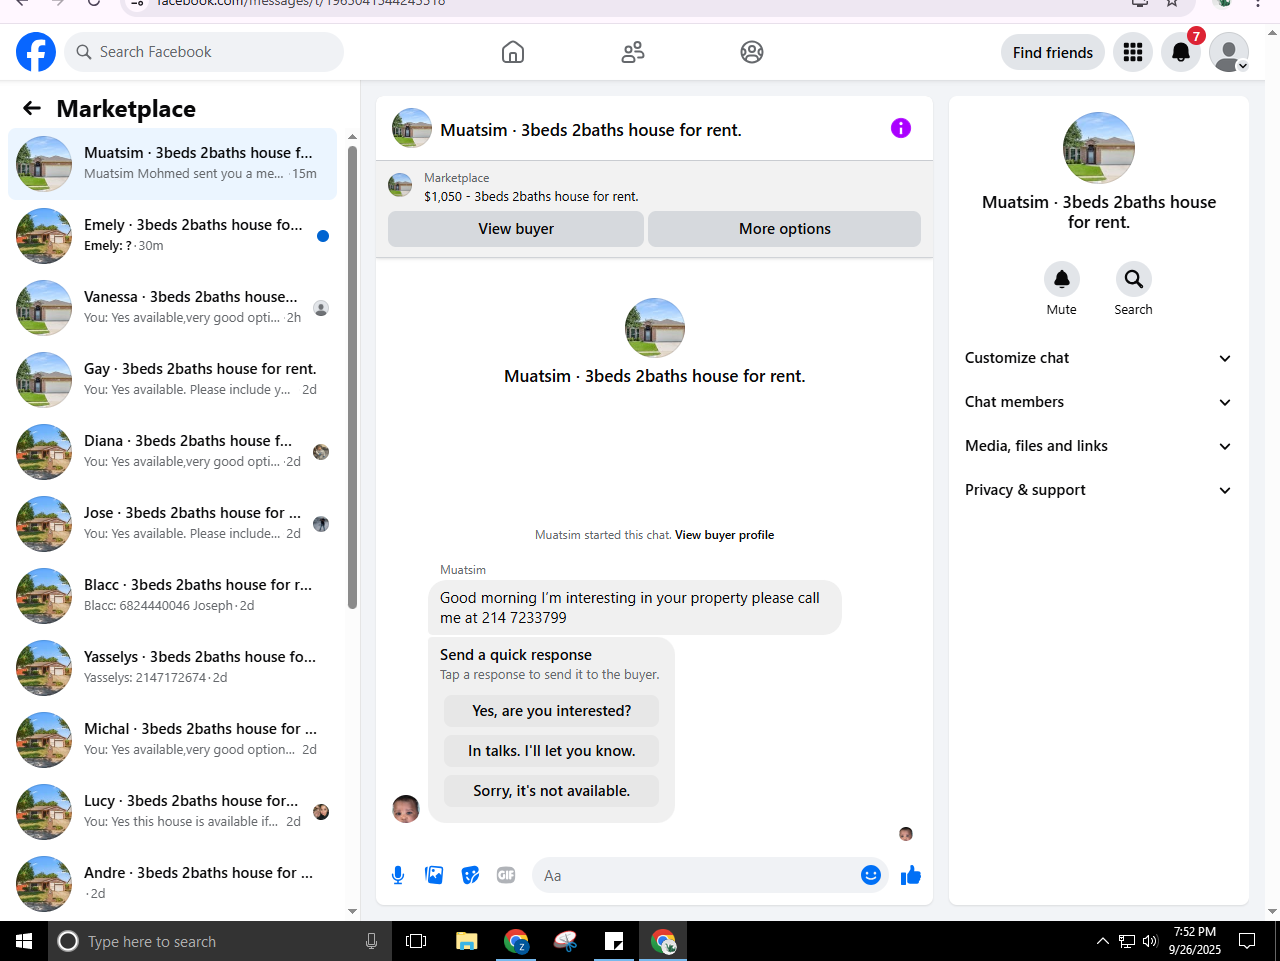
Task: Open Lucy's conversation
Action: point(172,812)
